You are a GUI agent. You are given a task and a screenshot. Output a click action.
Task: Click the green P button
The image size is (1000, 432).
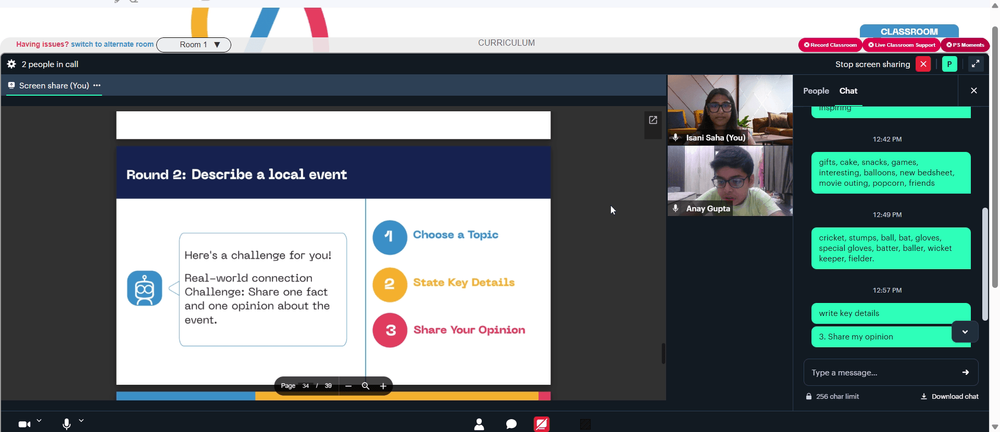(950, 64)
